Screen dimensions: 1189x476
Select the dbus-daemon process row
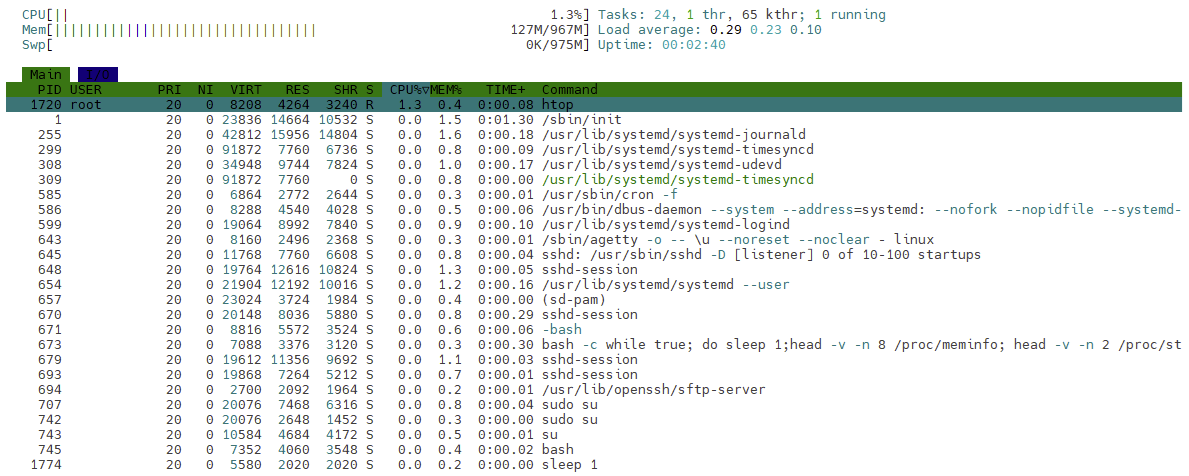pyautogui.click(x=594, y=209)
